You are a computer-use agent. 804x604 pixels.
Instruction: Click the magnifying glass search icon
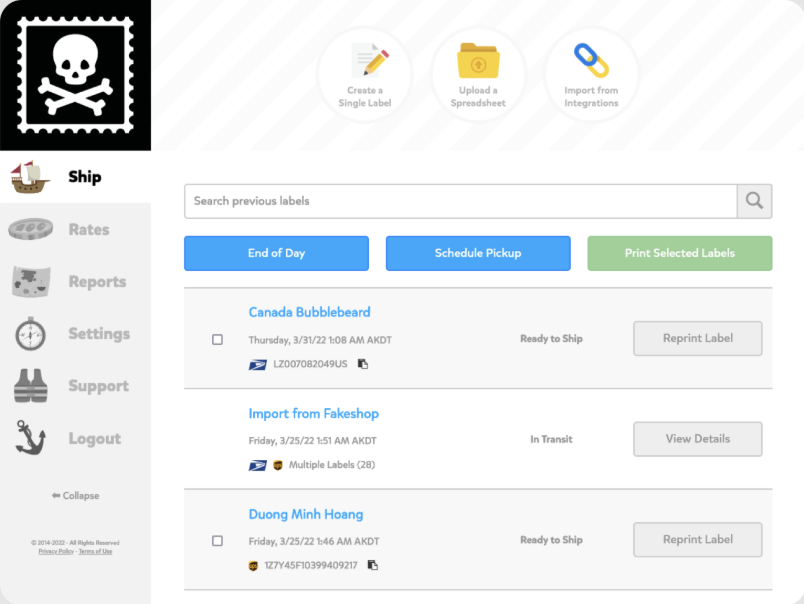coord(753,201)
